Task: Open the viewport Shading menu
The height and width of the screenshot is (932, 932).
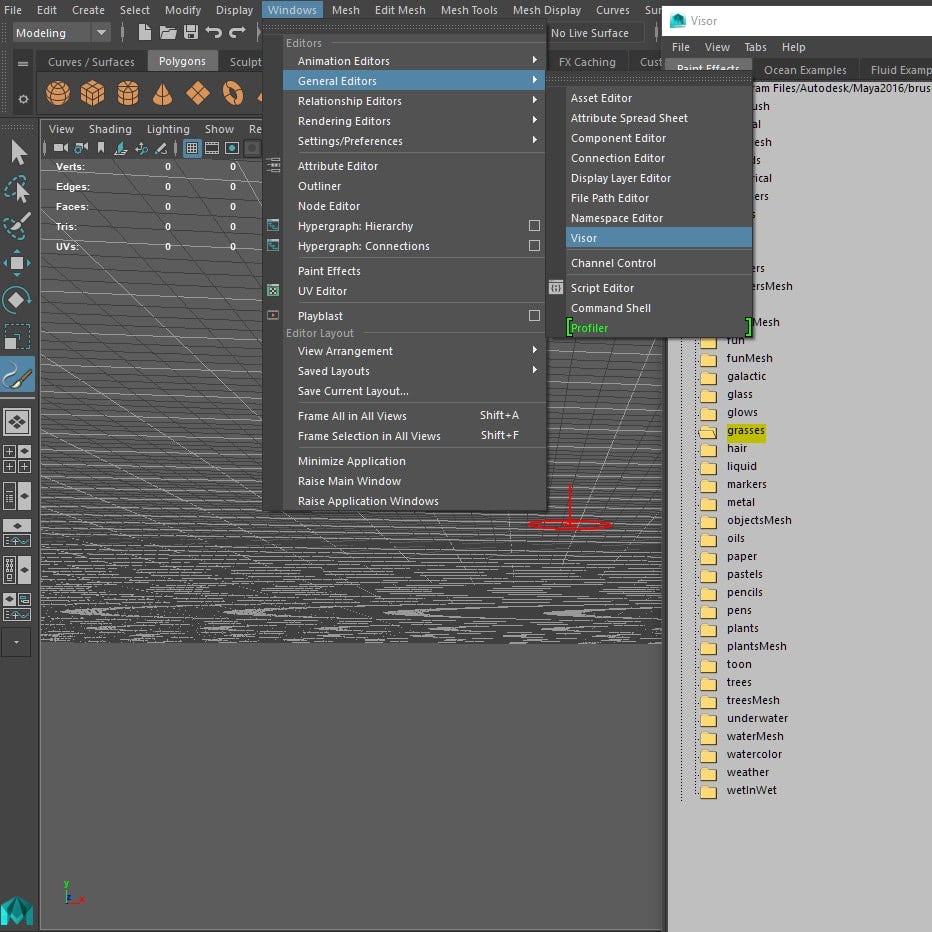Action: coord(110,129)
